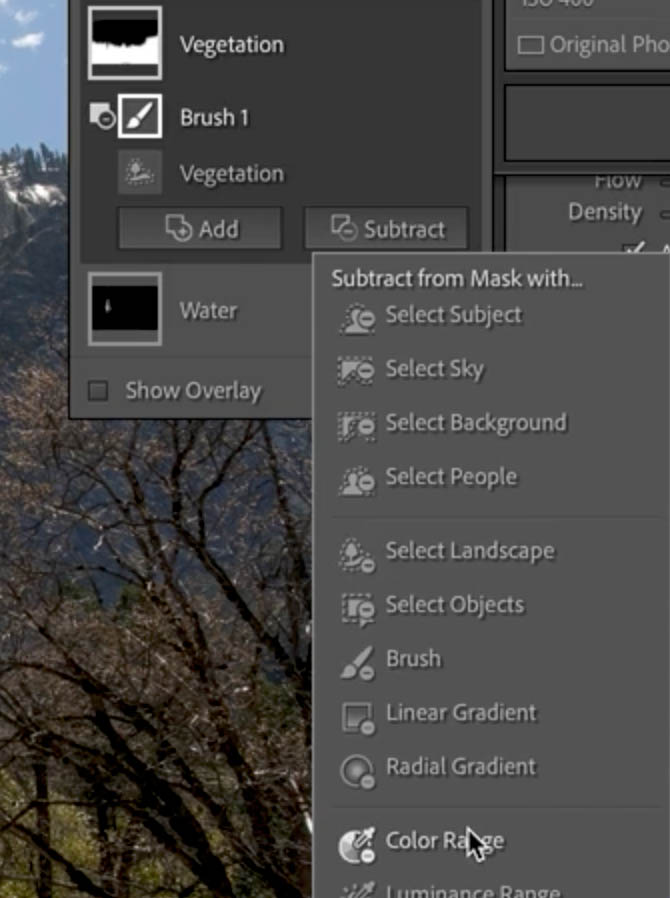Click the Select People icon

[357, 480]
